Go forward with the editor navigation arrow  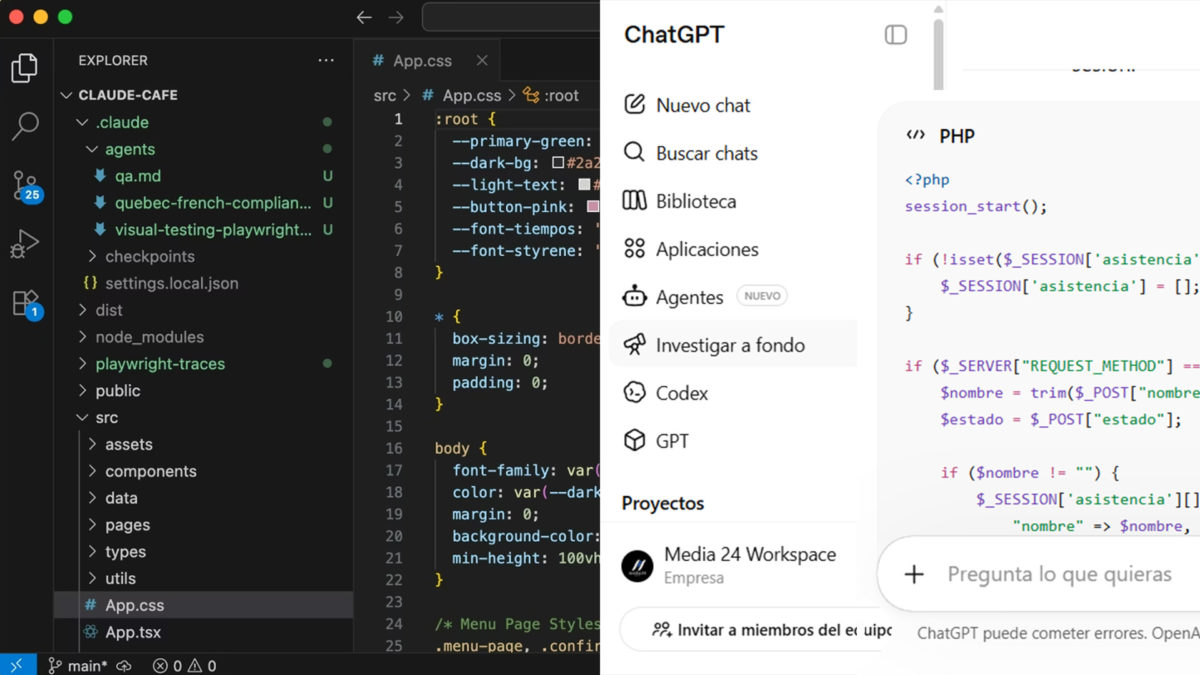(x=396, y=17)
